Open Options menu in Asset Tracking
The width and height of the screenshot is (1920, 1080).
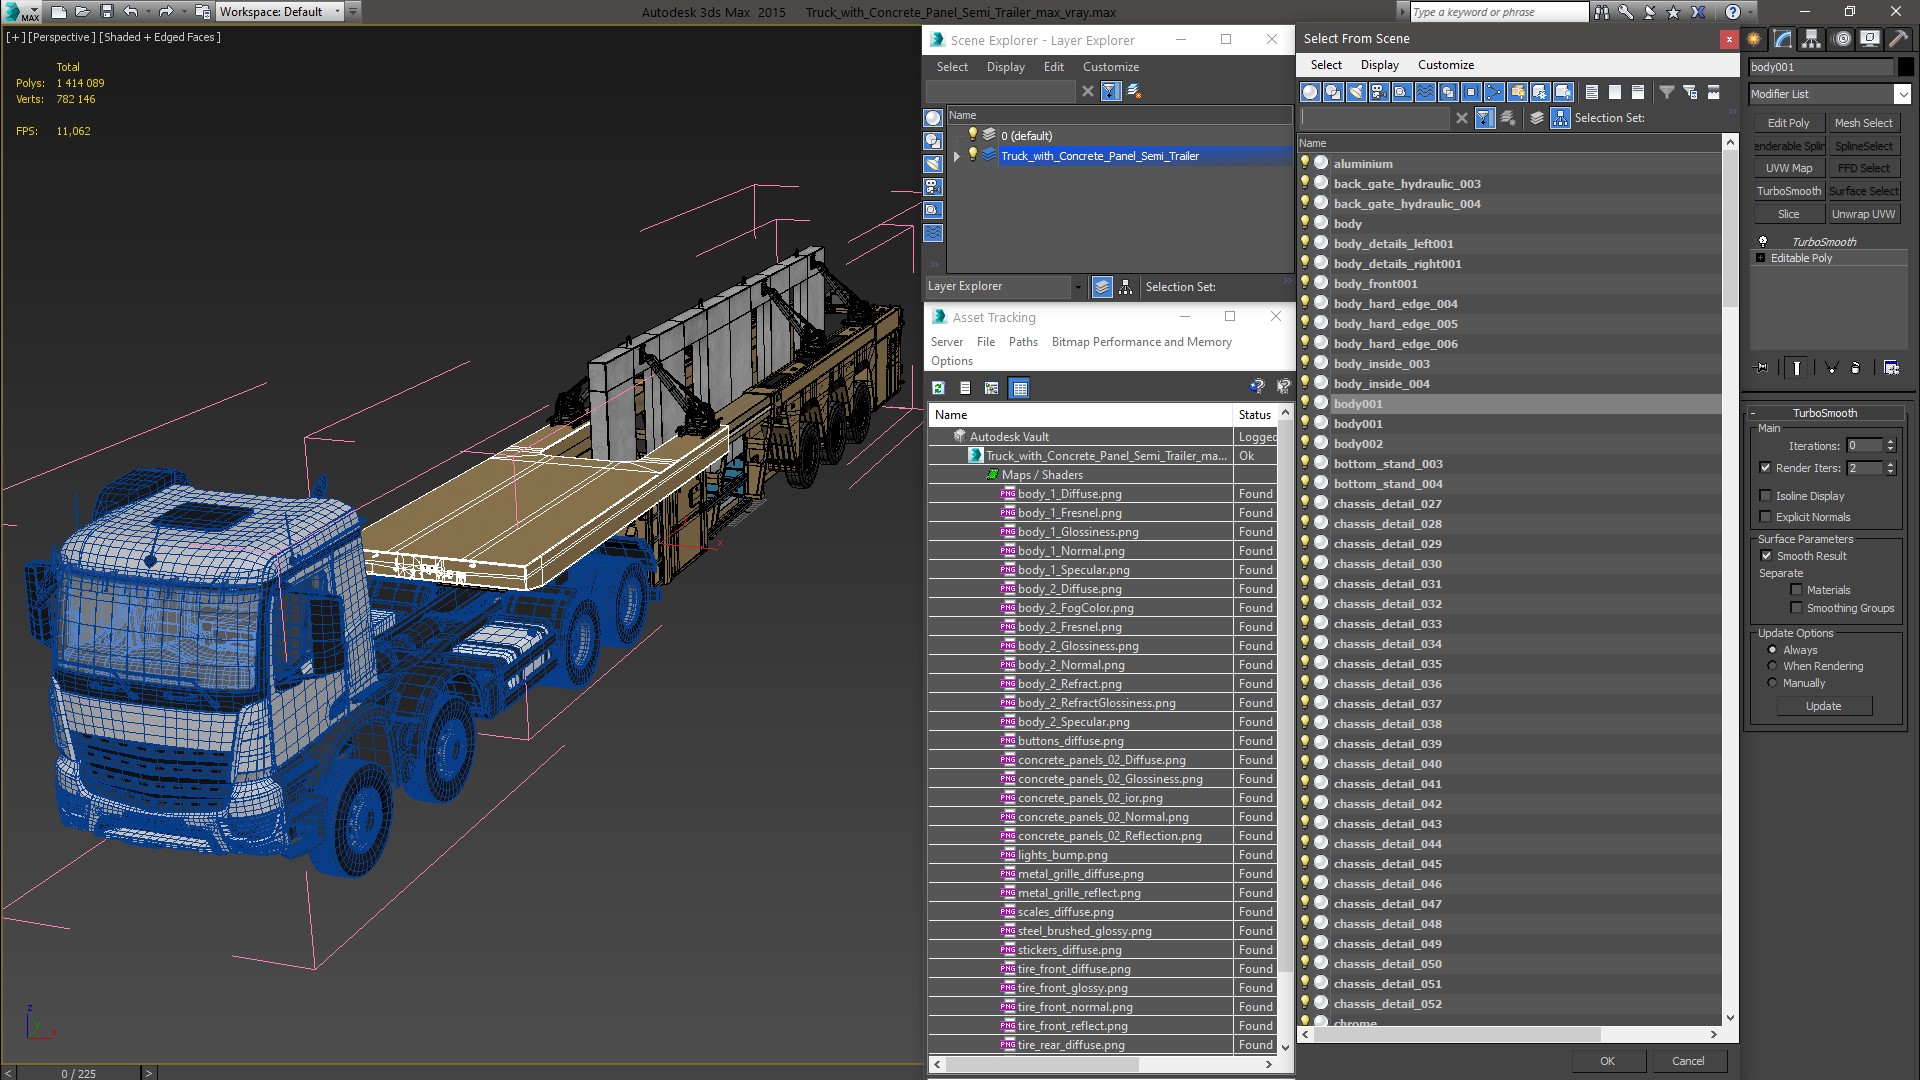pyautogui.click(x=951, y=361)
